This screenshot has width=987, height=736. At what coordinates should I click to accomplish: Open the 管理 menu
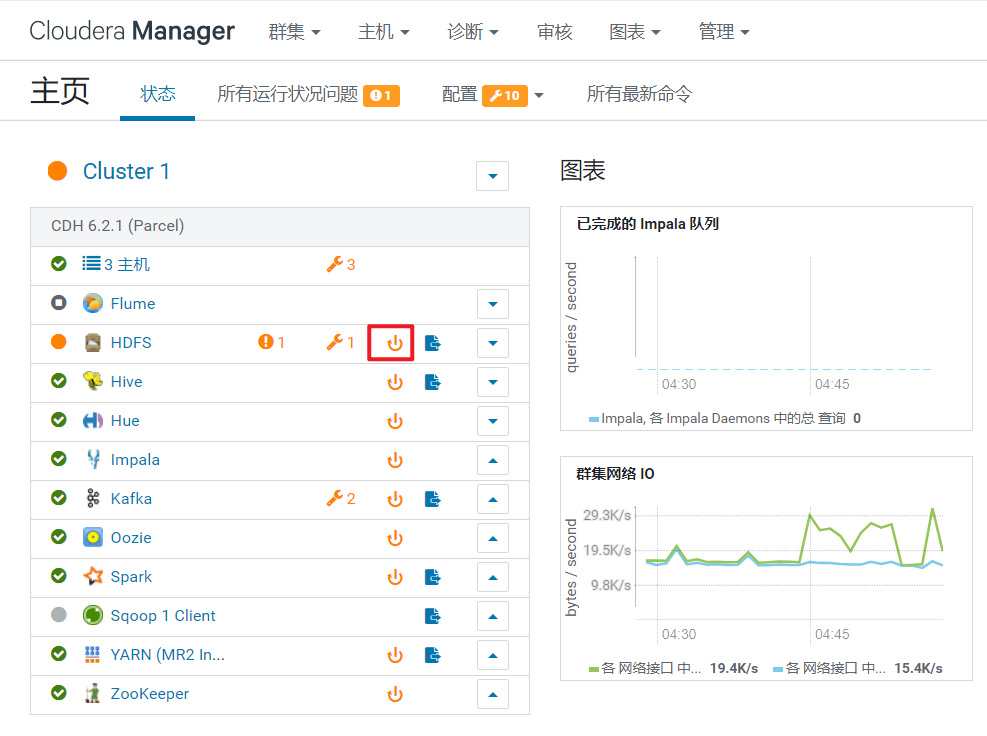pos(724,31)
